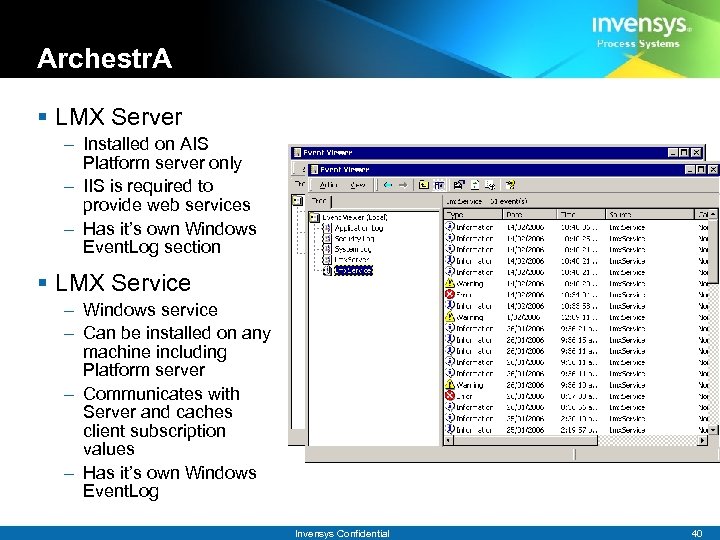Image resolution: width=720 pixels, height=540 pixels.
Task: Click the Forward arrow in Event Viewer toolbar
Action: coord(403,185)
